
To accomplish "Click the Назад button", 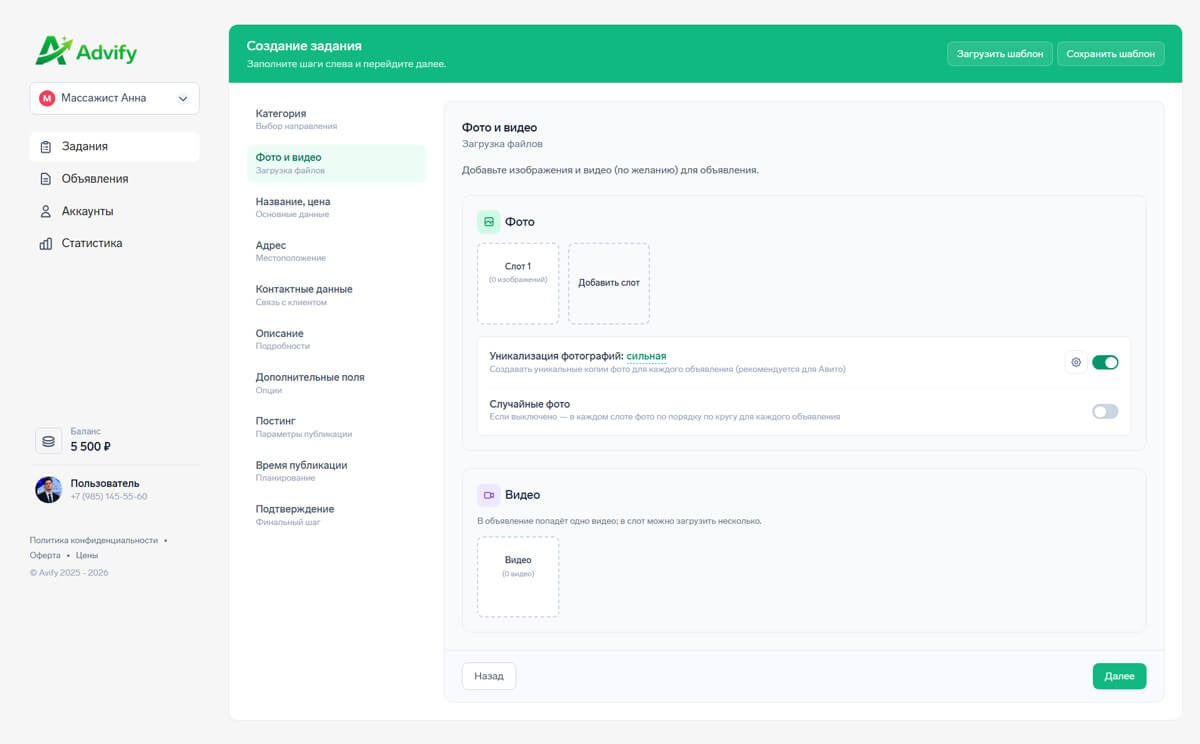I will pyautogui.click(x=489, y=676).
